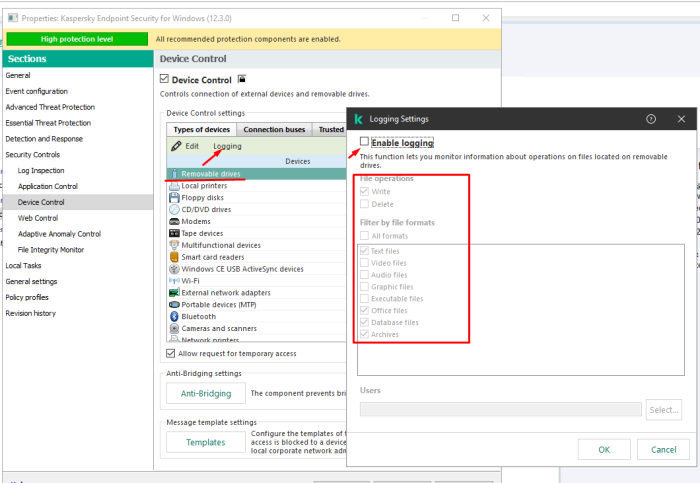Click the Bluetooth icon
Image resolution: width=700 pixels, height=483 pixels.
175,316
